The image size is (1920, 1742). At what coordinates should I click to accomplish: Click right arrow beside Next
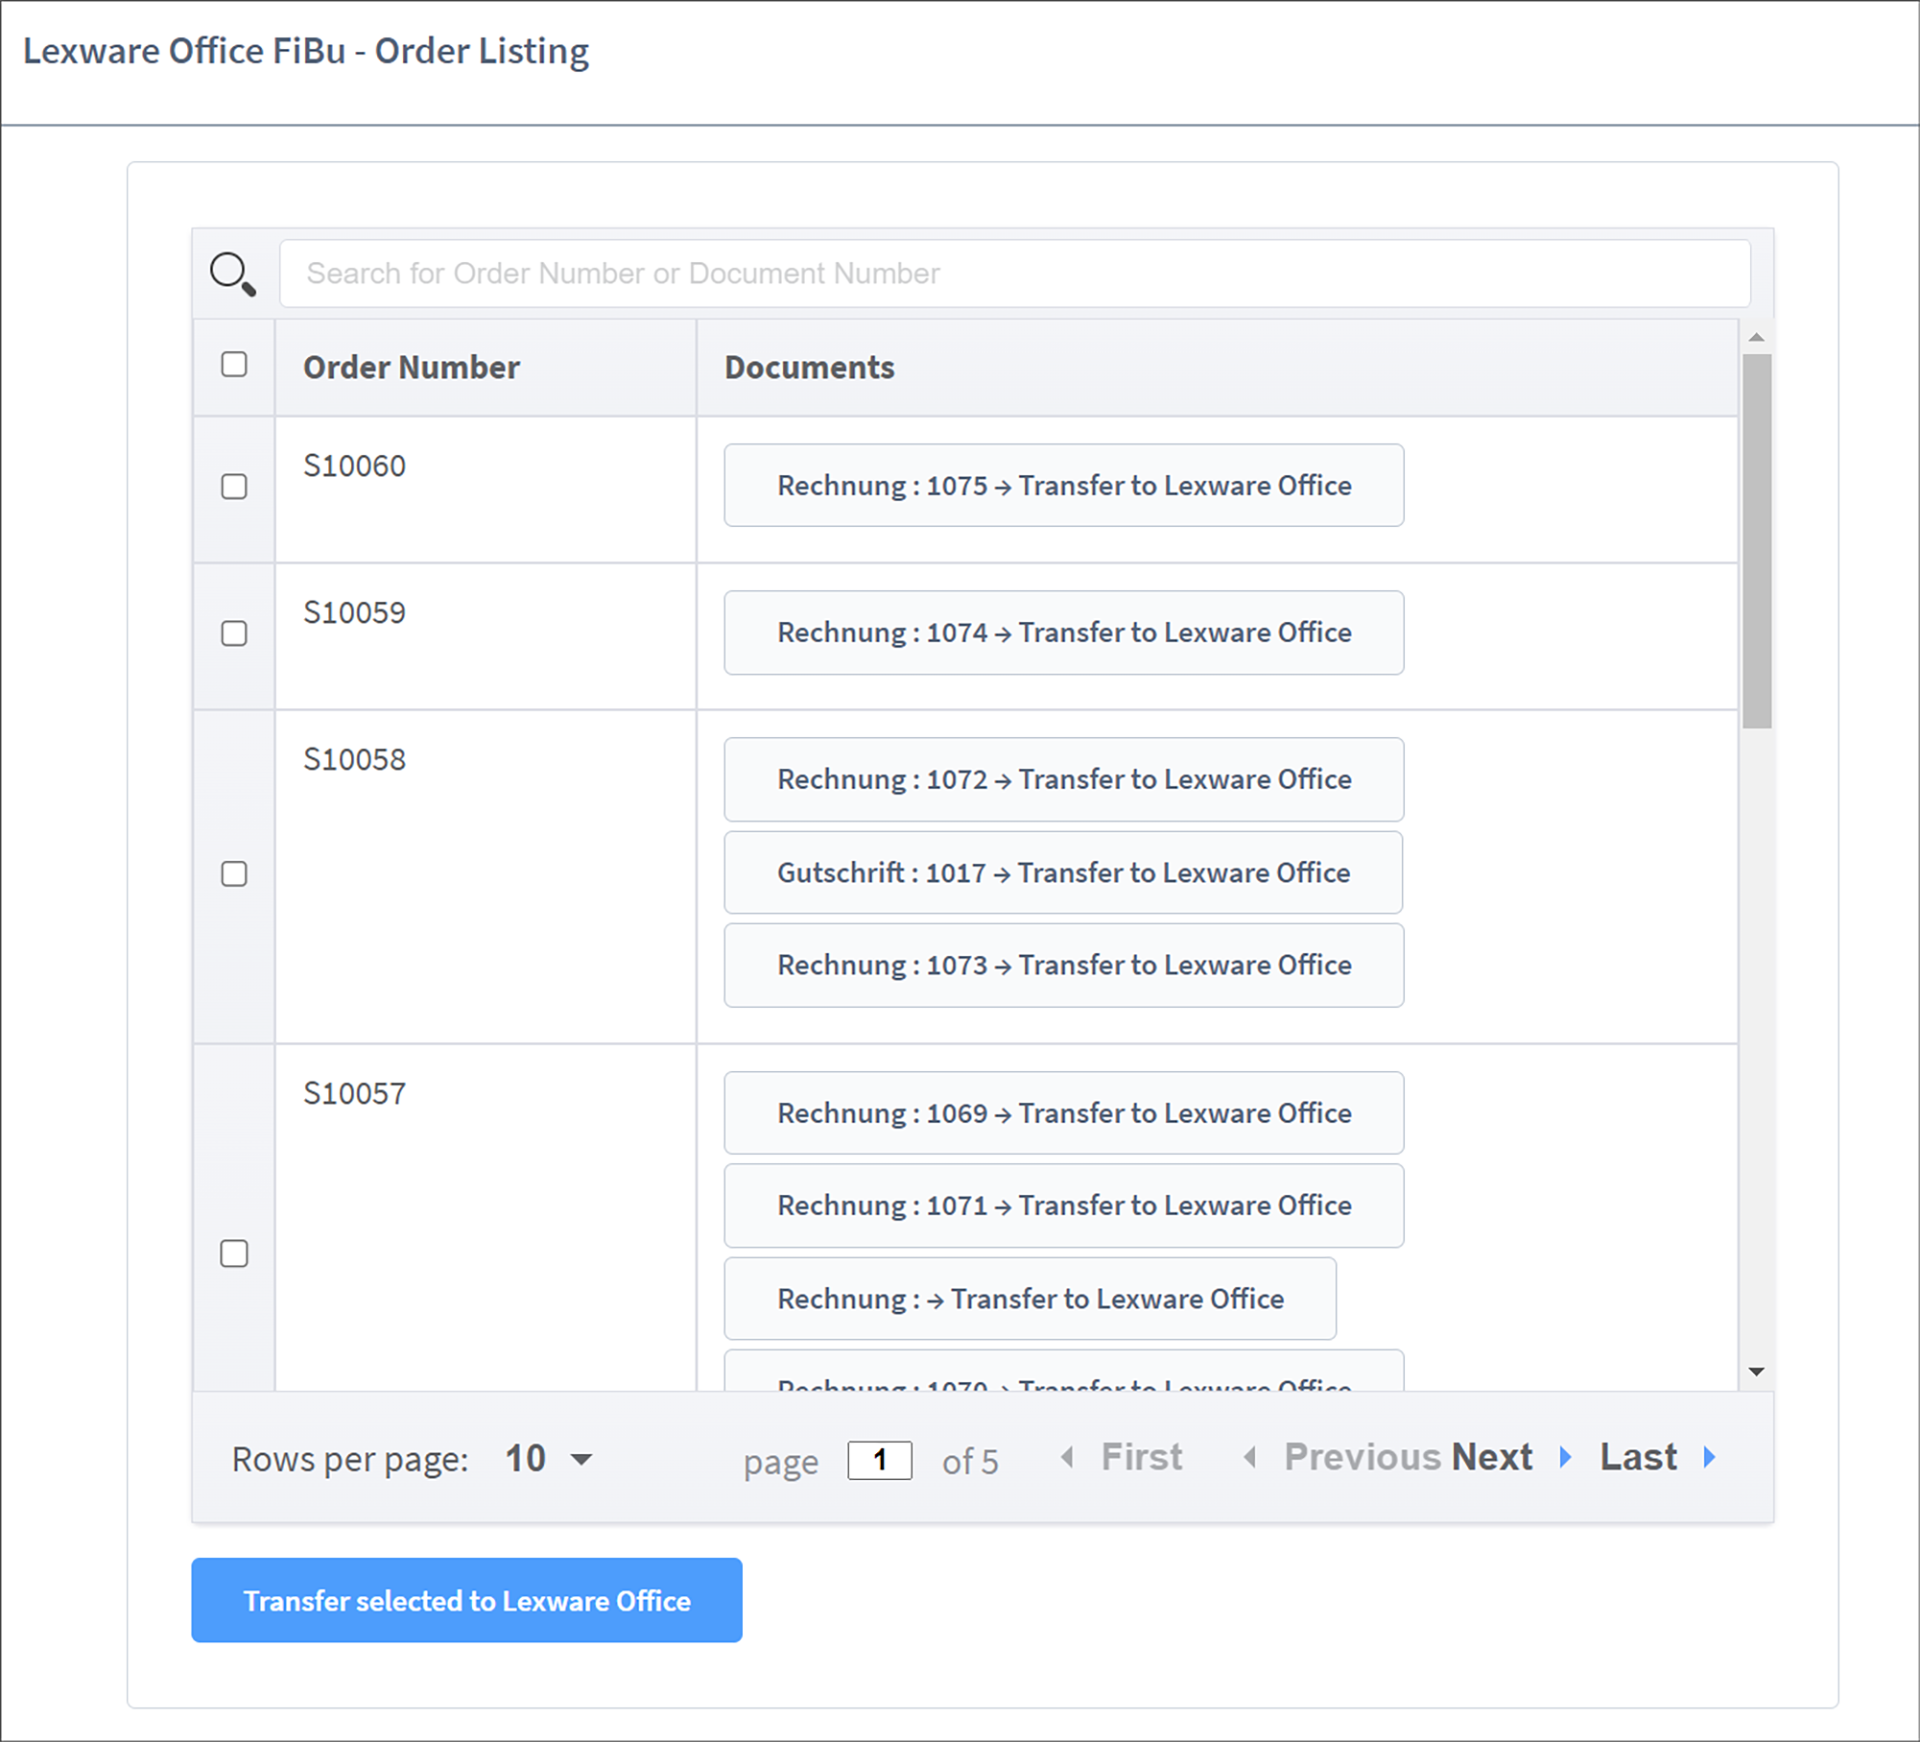(x=1566, y=1457)
